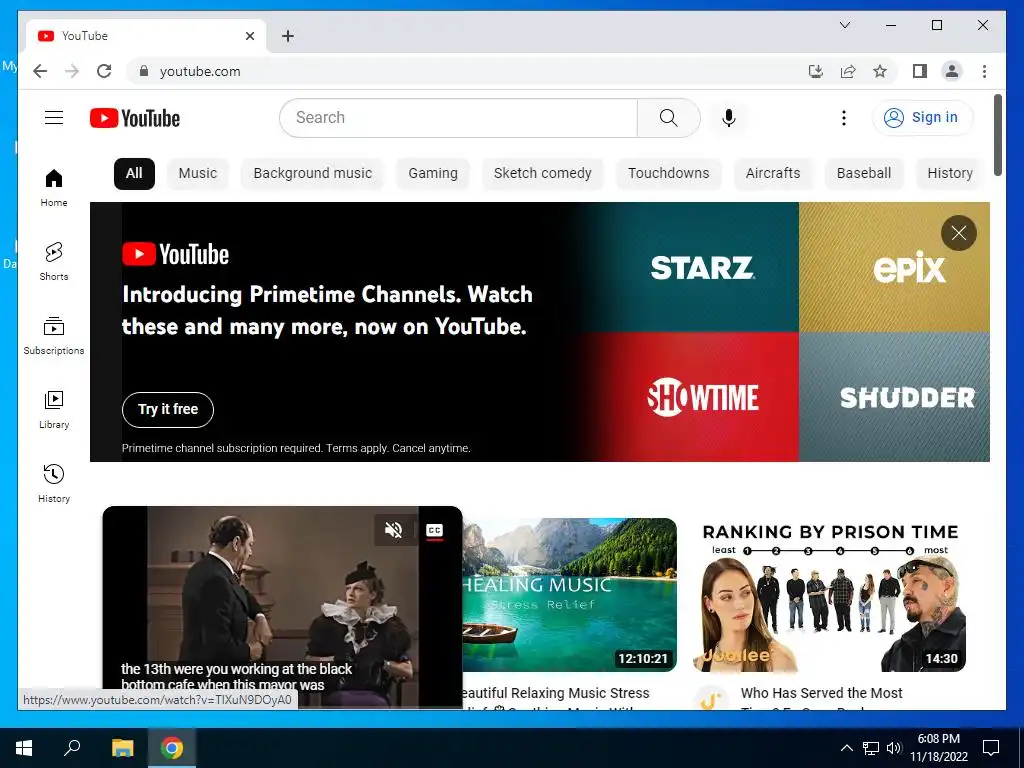1024x768 pixels.
Task: Click the epix channel tile
Action: pyautogui.click(x=894, y=267)
